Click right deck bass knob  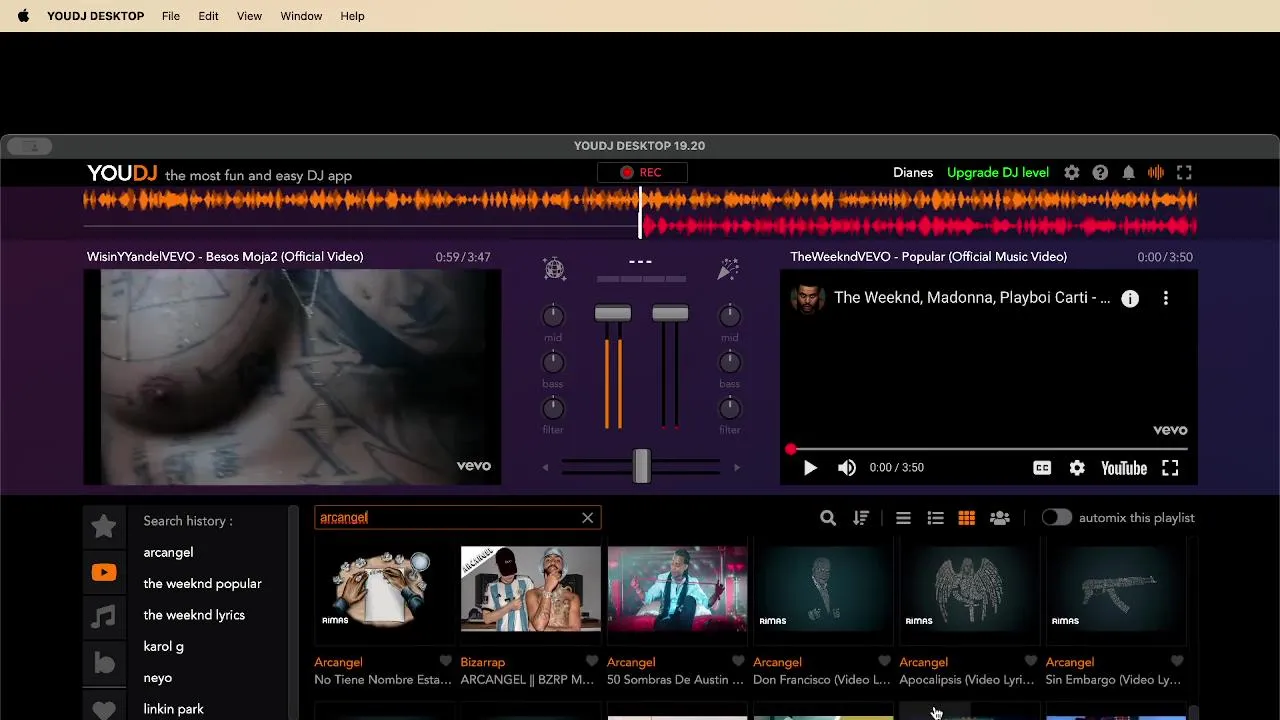(x=730, y=362)
